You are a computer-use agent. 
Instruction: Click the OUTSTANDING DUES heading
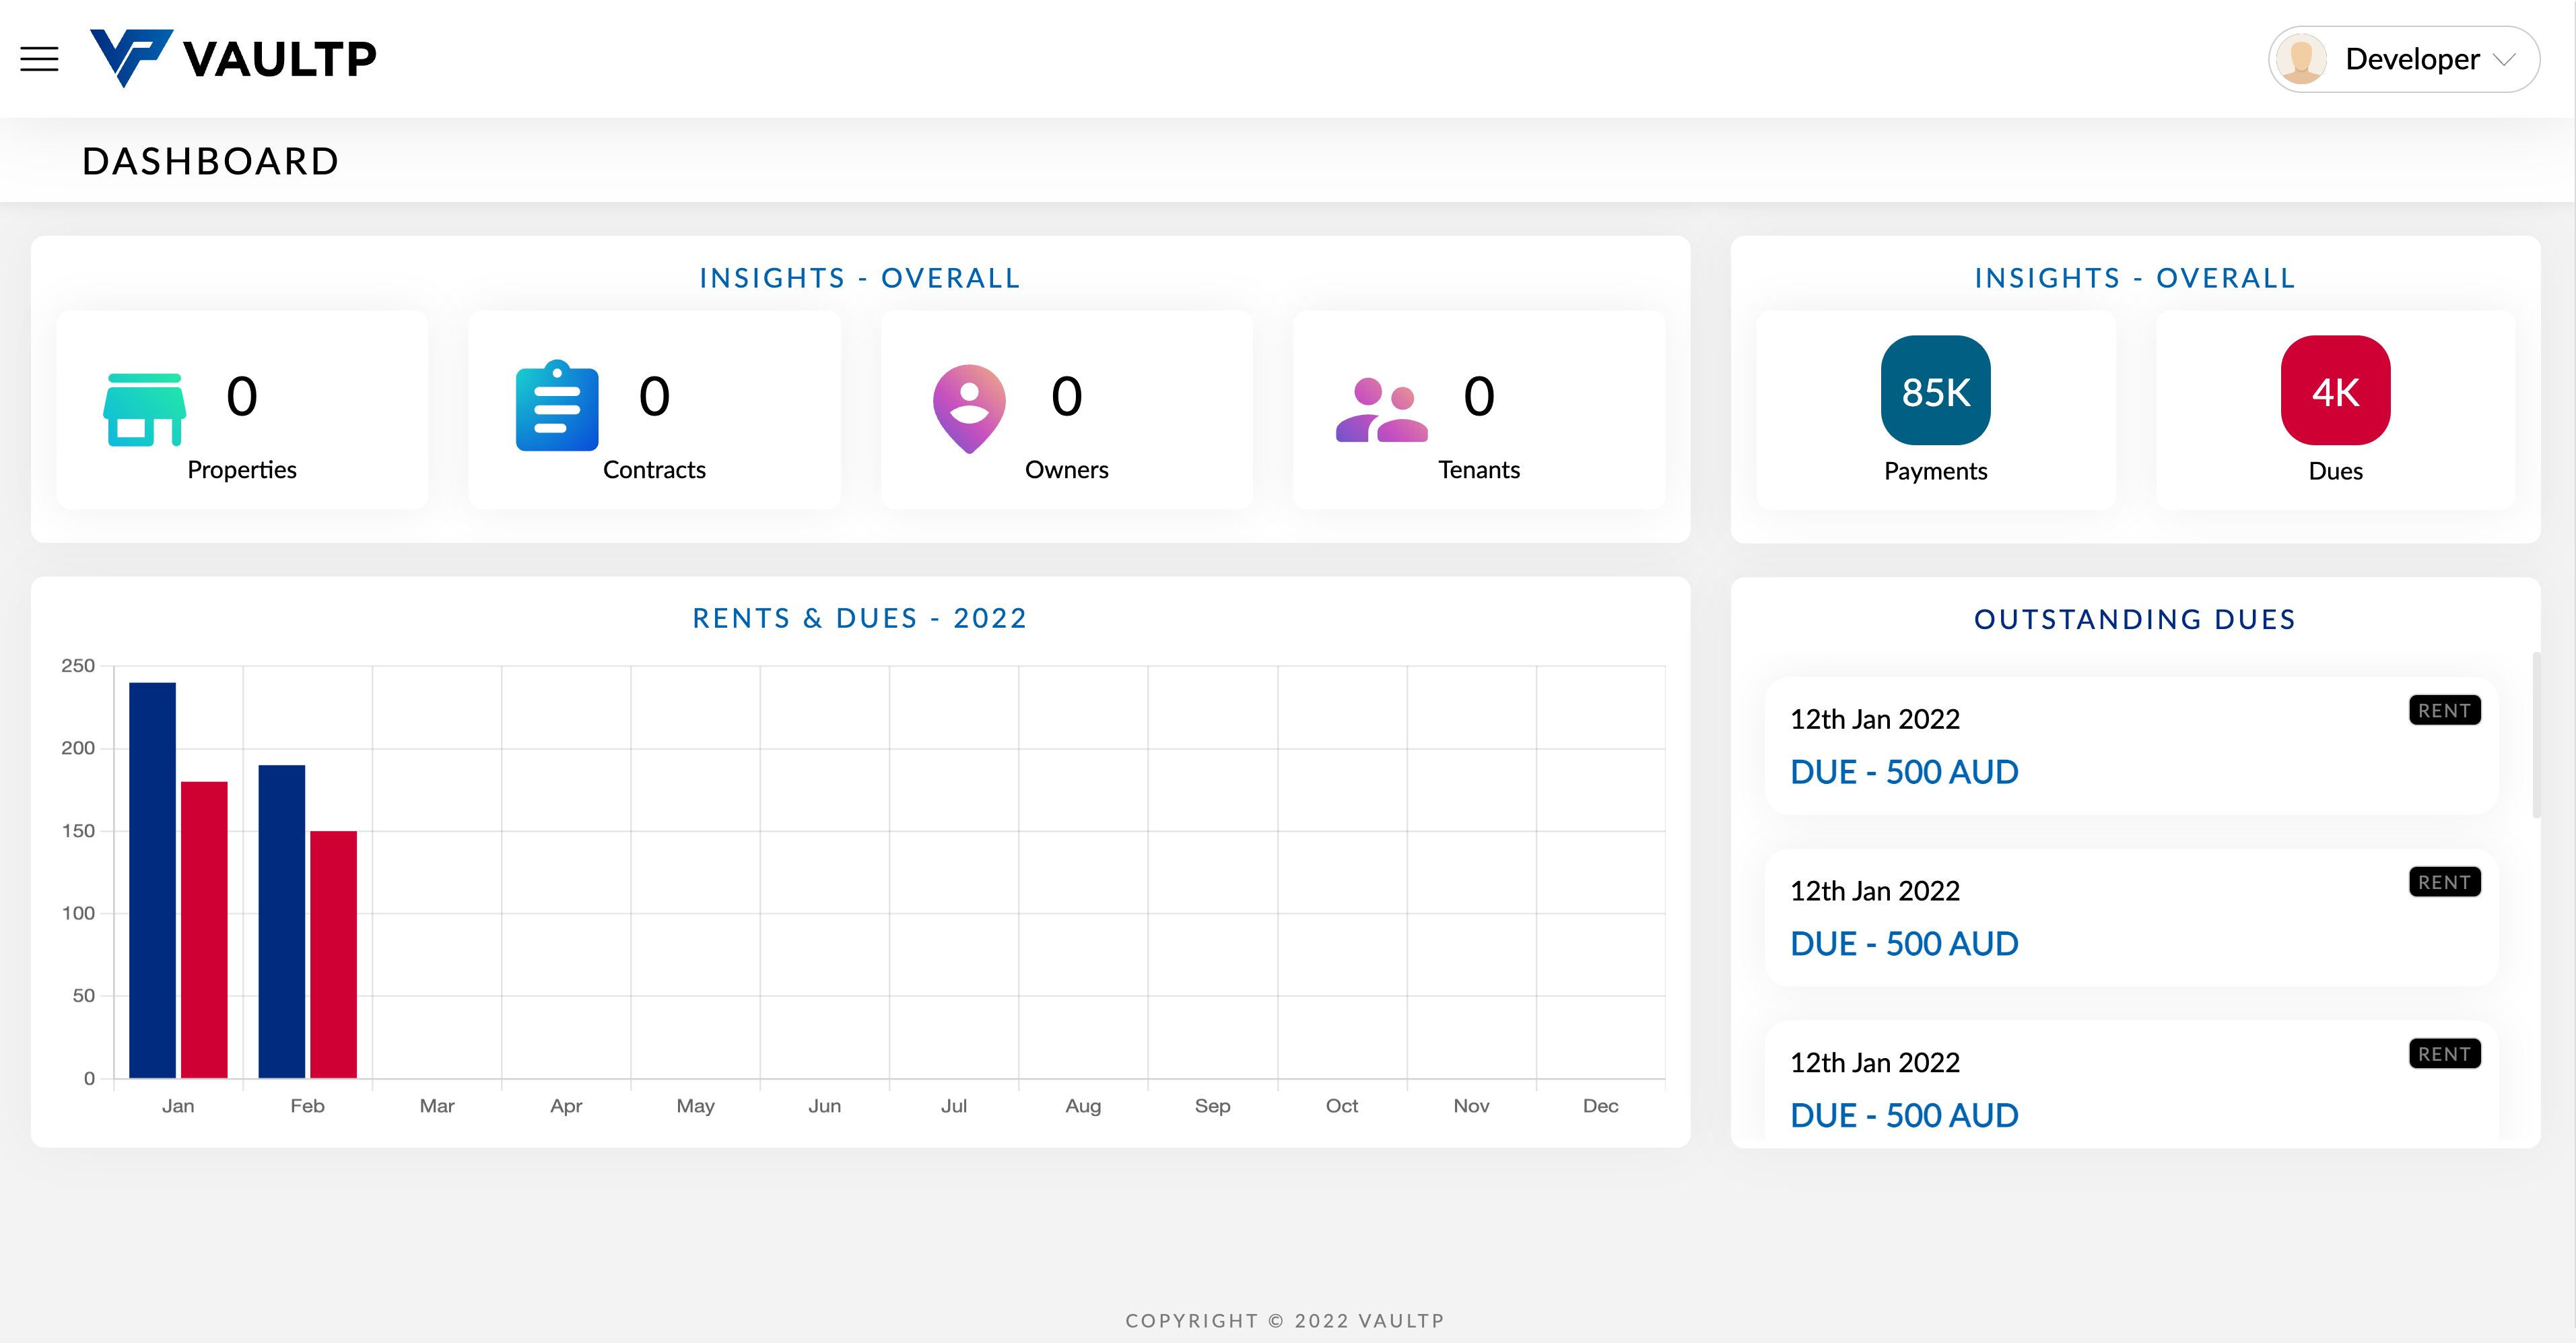2135,619
